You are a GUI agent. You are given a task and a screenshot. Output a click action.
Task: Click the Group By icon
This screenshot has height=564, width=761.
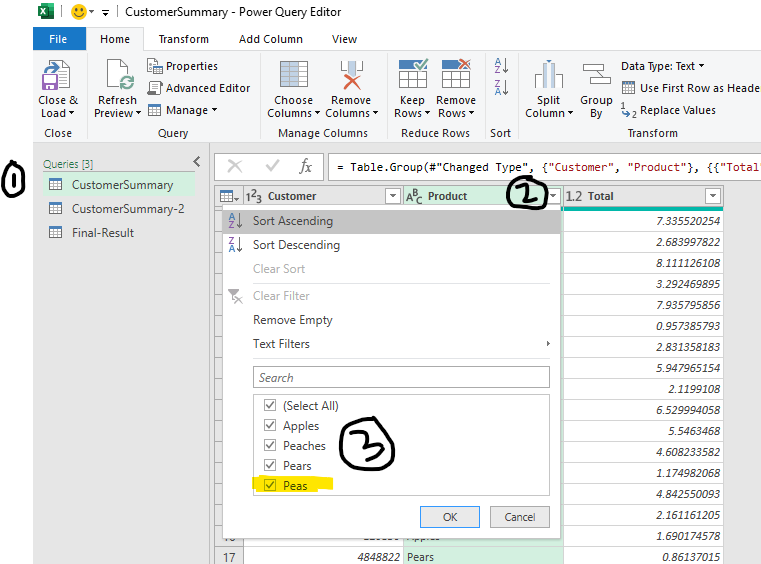point(596,74)
